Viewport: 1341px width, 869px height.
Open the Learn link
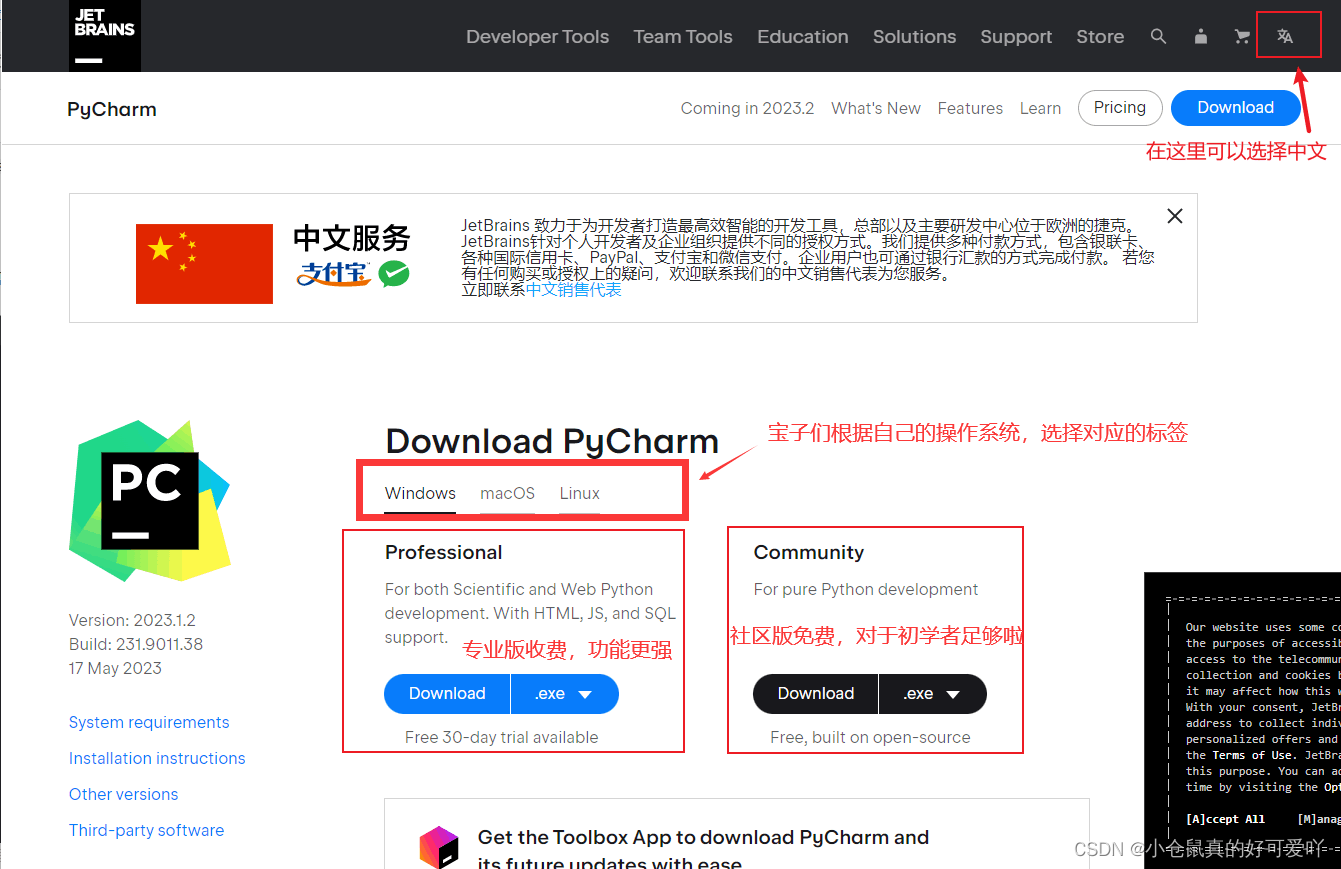1040,108
